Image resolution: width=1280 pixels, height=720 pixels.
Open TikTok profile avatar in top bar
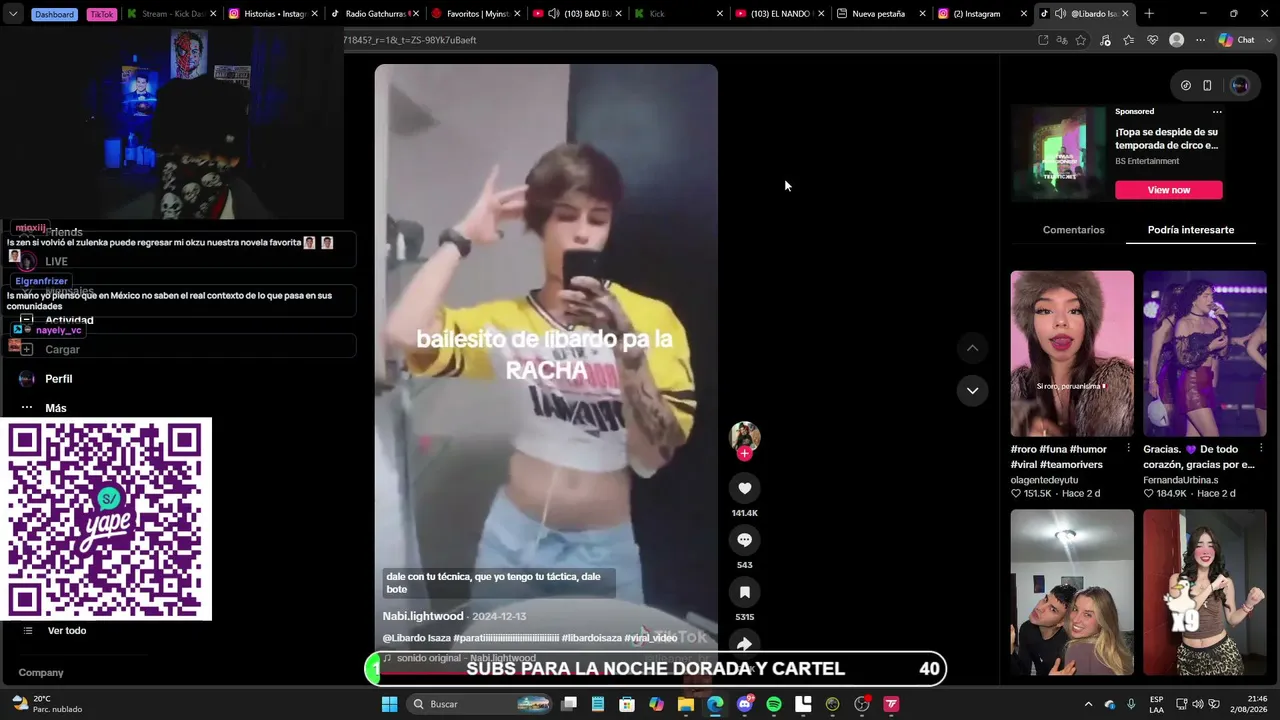(x=1240, y=85)
